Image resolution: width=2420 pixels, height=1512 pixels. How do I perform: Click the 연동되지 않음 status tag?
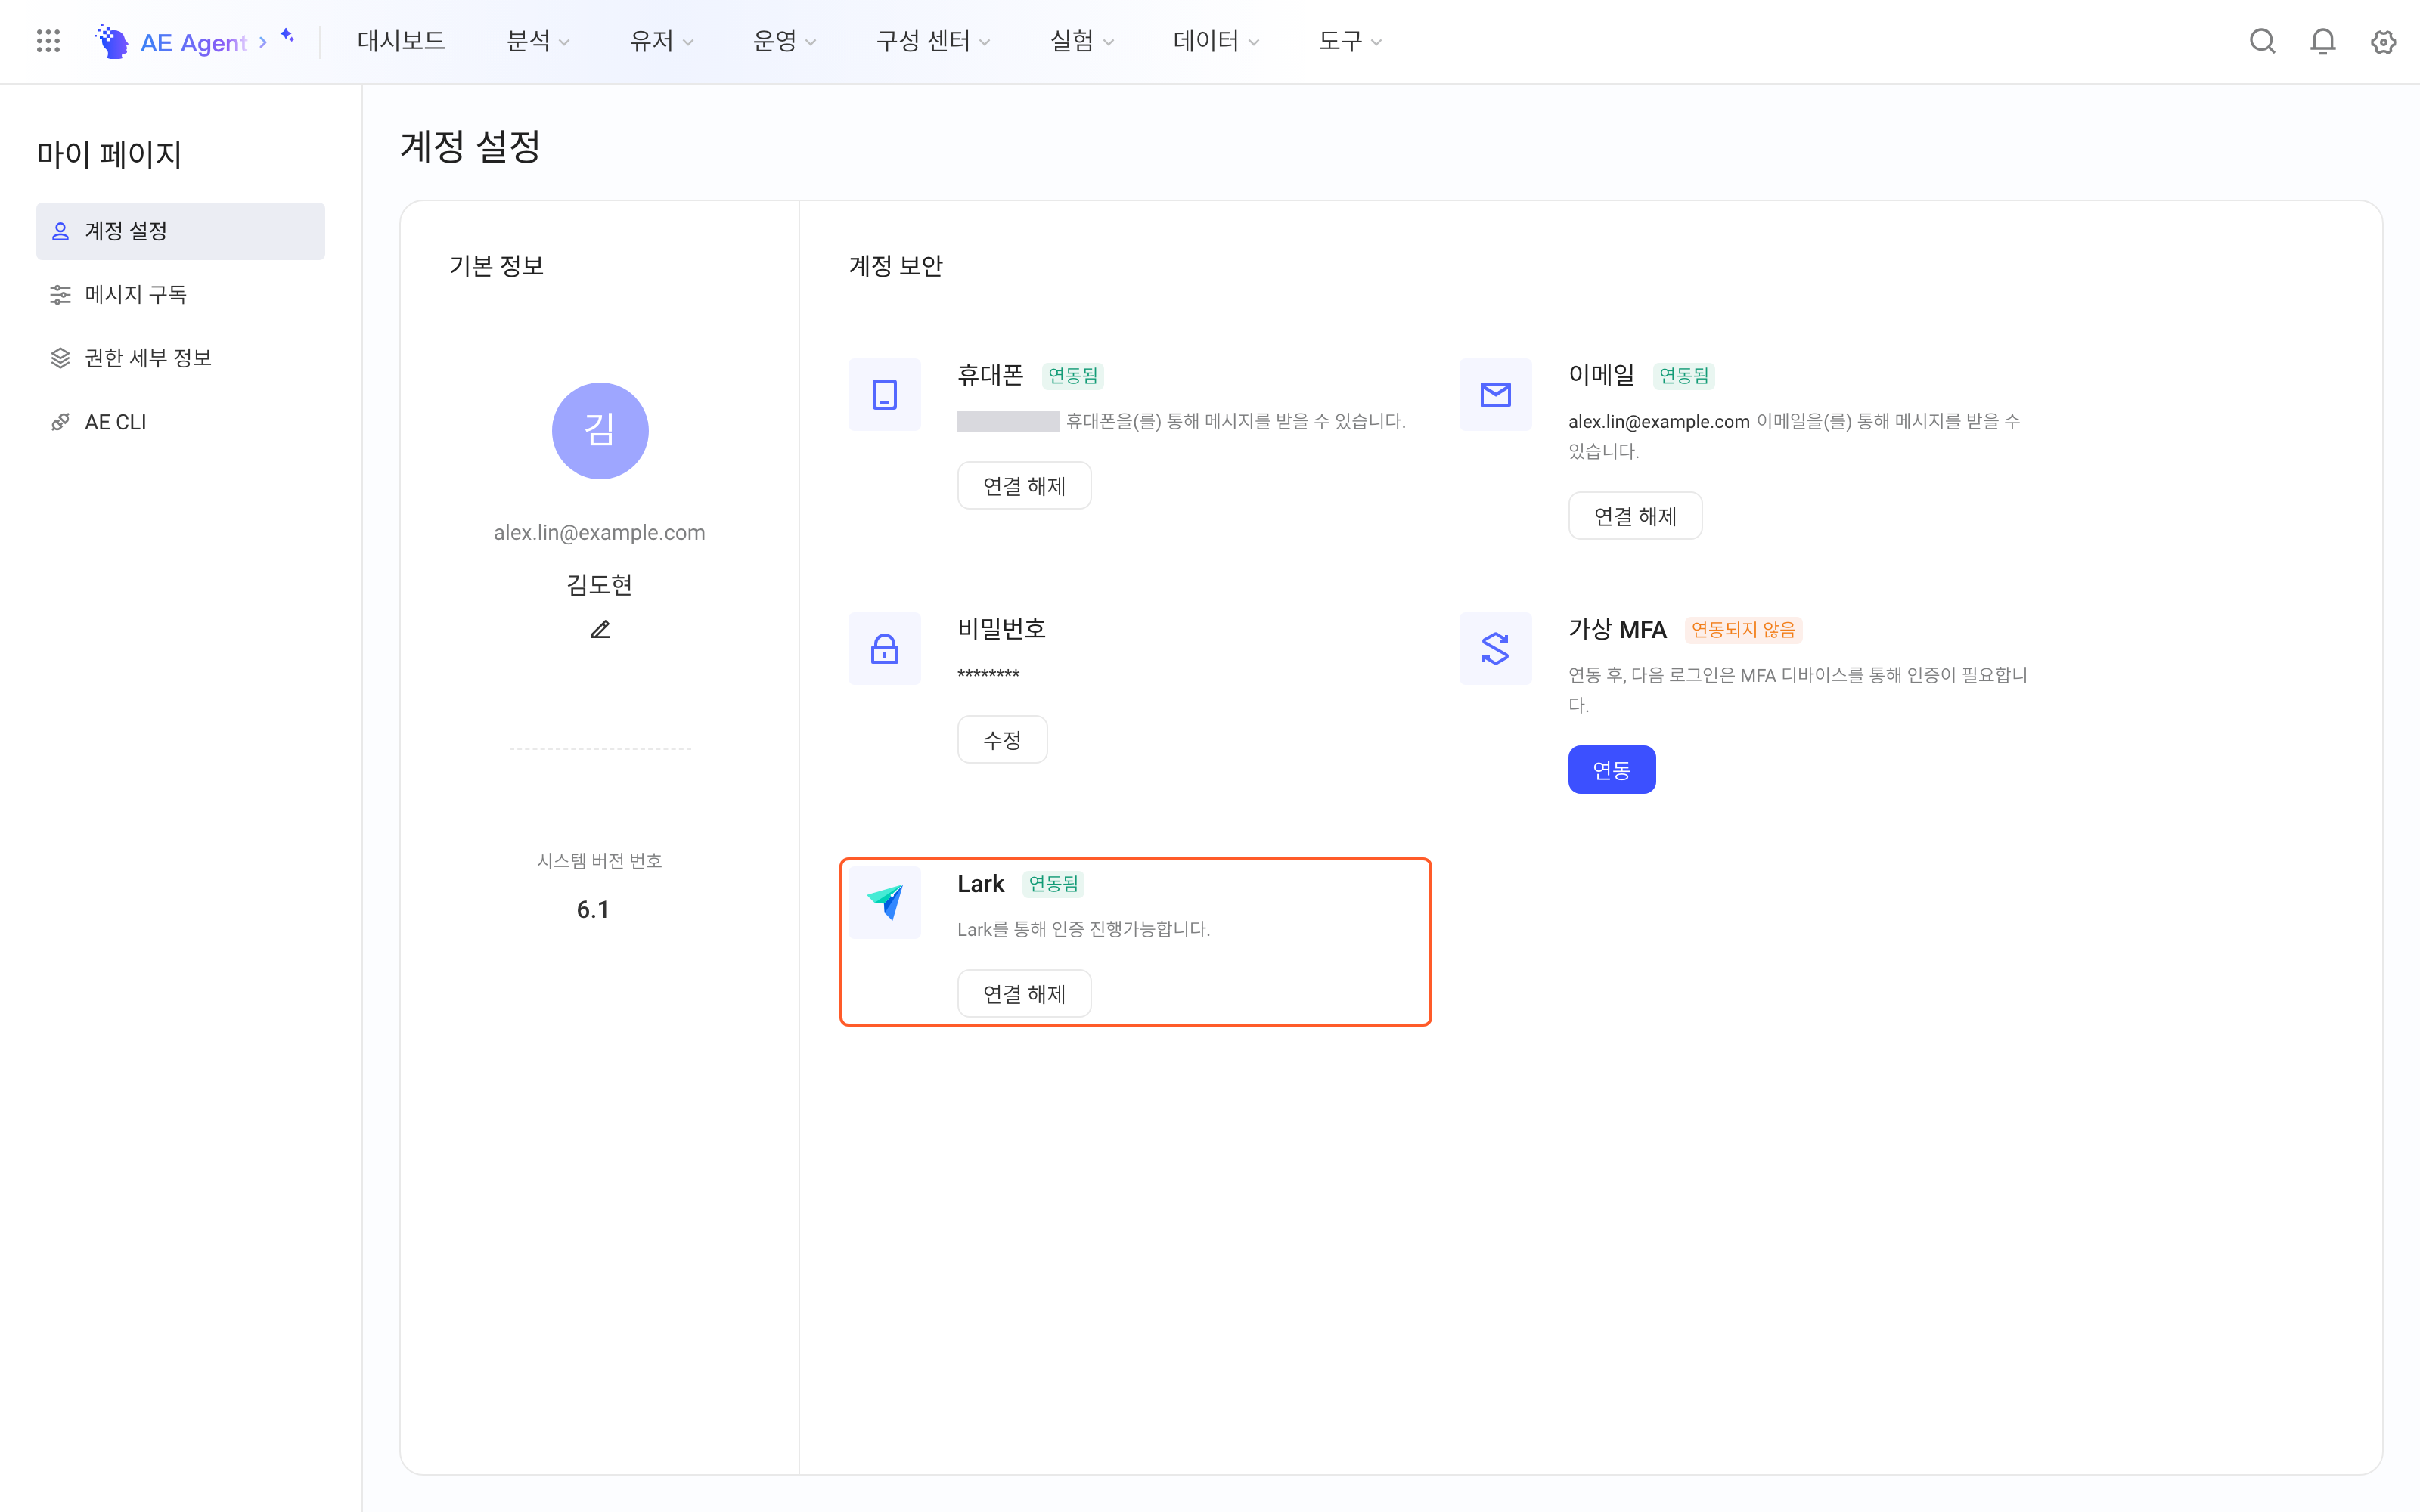[x=1743, y=630]
